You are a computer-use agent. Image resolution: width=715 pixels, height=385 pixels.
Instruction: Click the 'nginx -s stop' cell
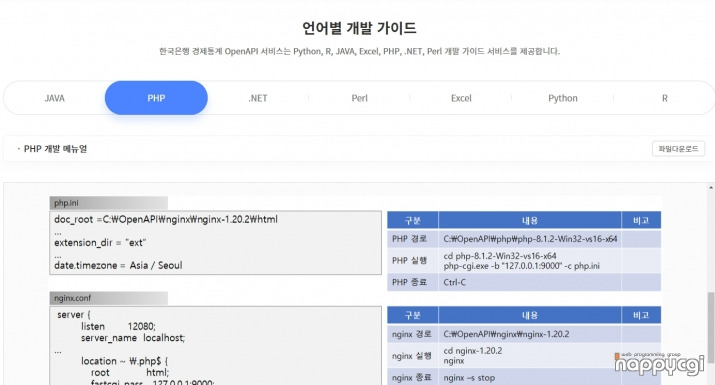pos(529,378)
